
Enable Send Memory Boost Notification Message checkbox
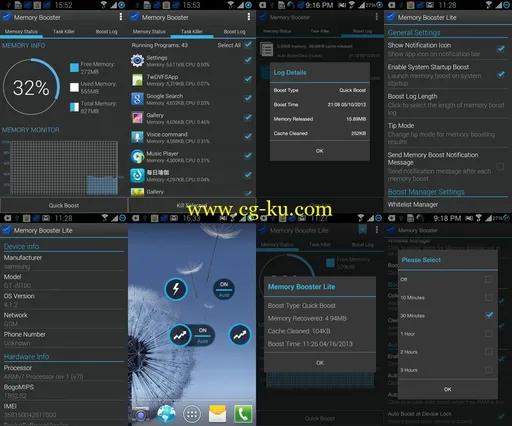[500, 166]
